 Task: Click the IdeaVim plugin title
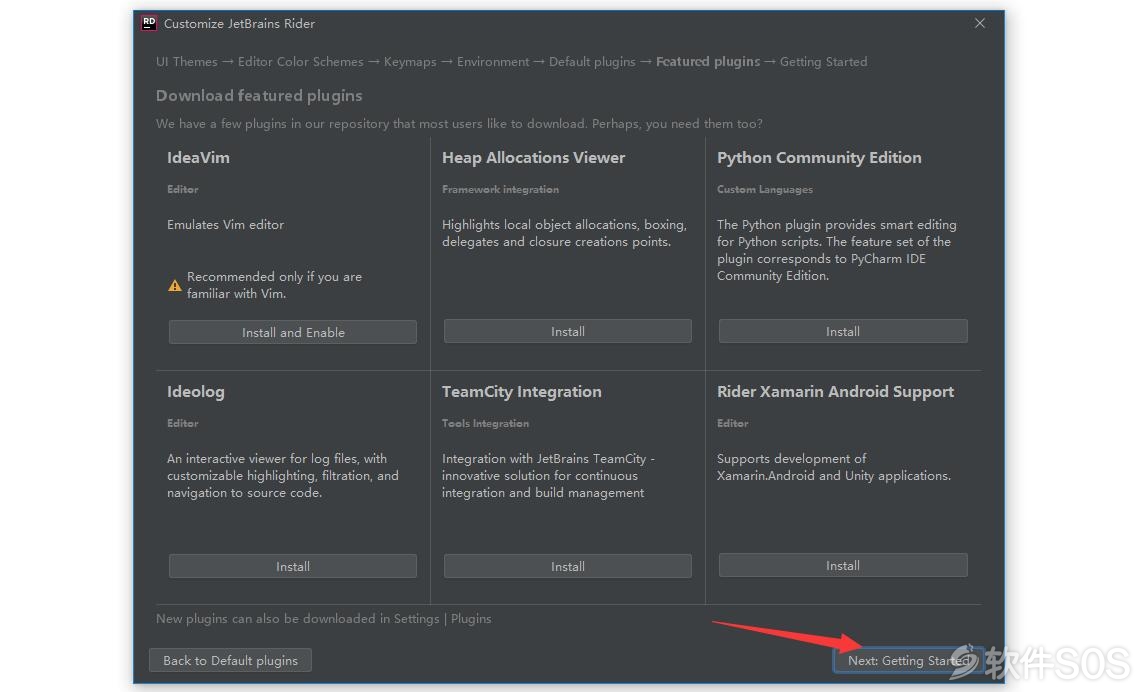pyautogui.click(x=198, y=157)
